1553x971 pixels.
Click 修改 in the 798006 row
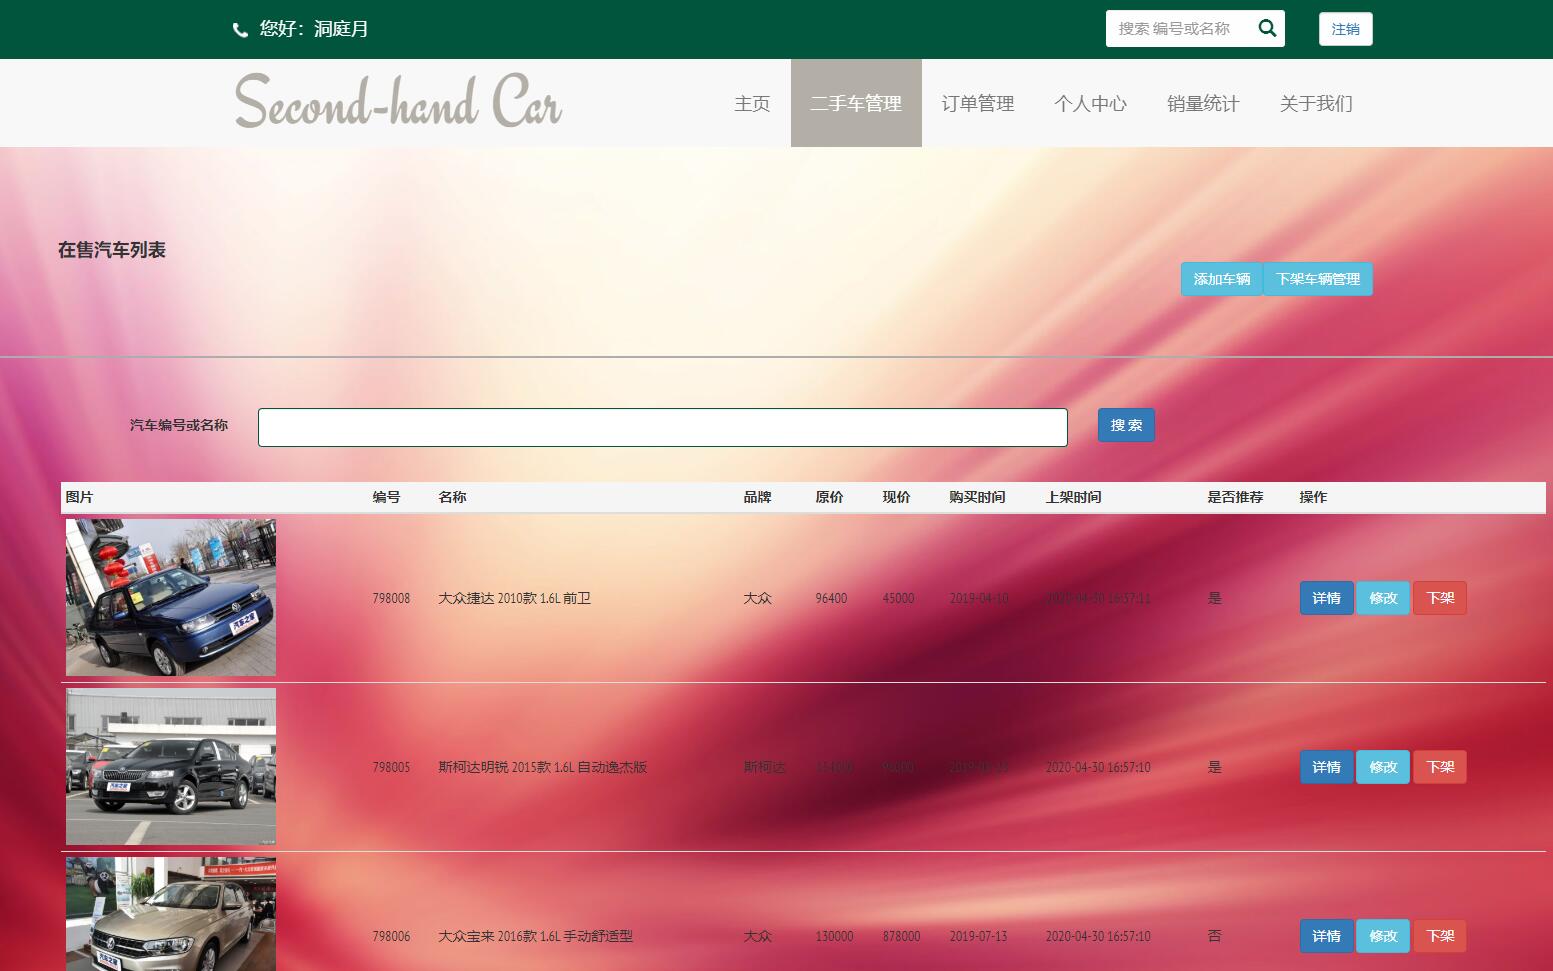(x=1383, y=936)
